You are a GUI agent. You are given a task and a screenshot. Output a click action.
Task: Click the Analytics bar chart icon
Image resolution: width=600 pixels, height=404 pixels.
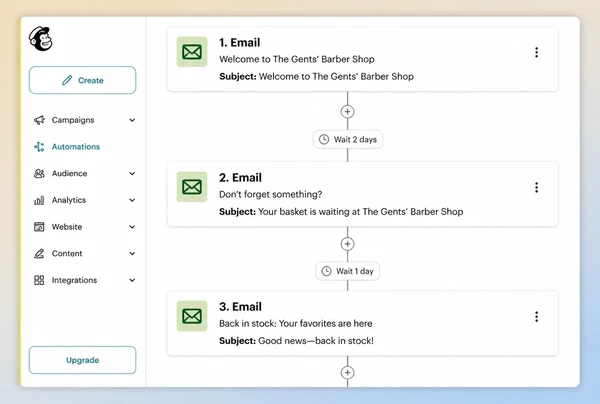pyautogui.click(x=39, y=200)
